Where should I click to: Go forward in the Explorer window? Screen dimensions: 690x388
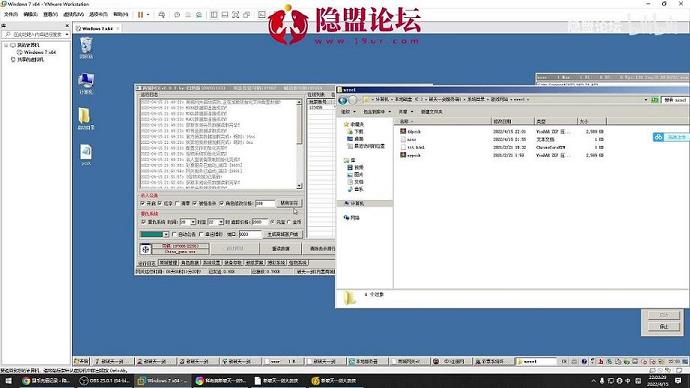[353, 100]
